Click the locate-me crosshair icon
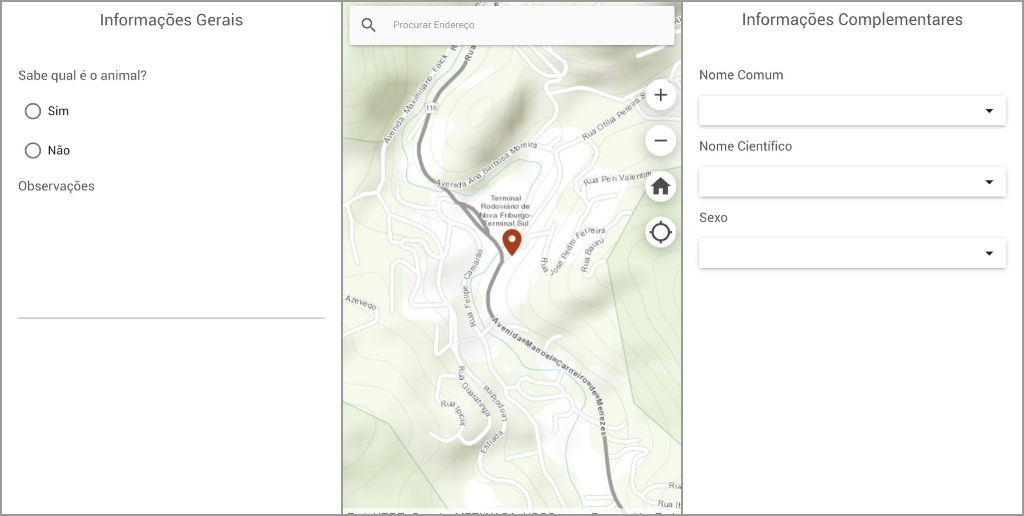 point(660,233)
